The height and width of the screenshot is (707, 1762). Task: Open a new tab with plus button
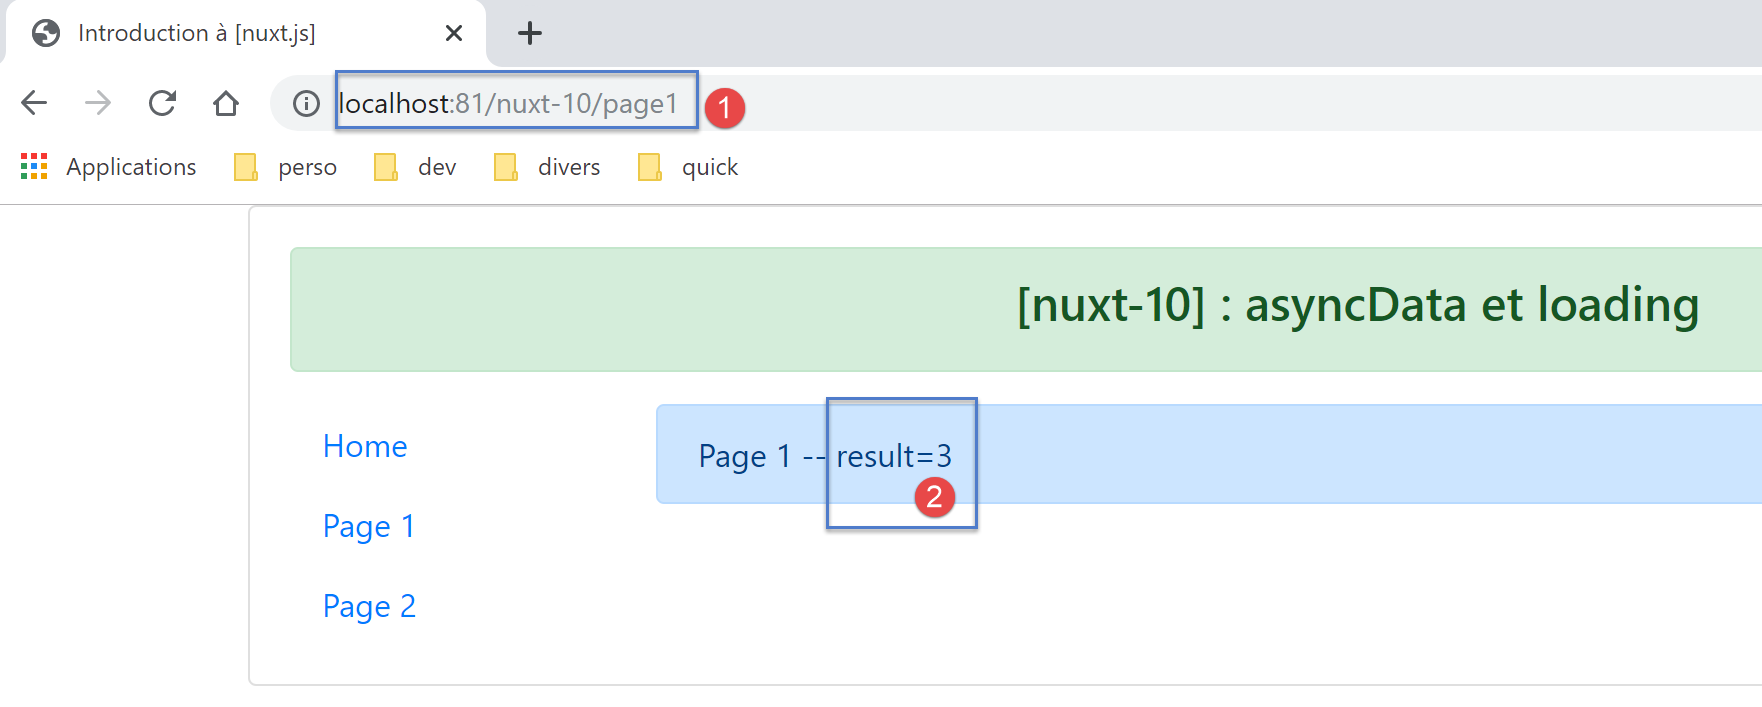click(x=529, y=33)
